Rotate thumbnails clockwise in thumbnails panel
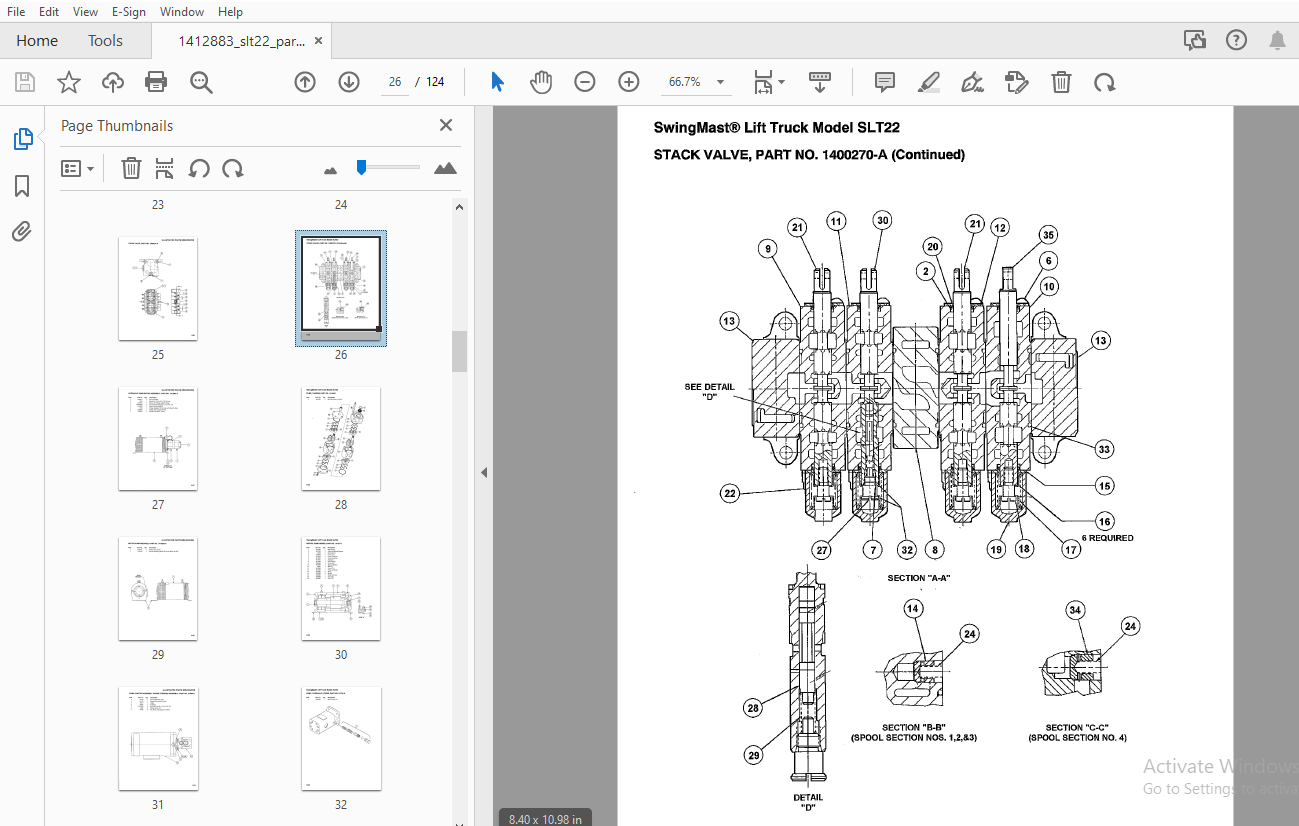This screenshot has height=826, width=1299. click(233, 168)
